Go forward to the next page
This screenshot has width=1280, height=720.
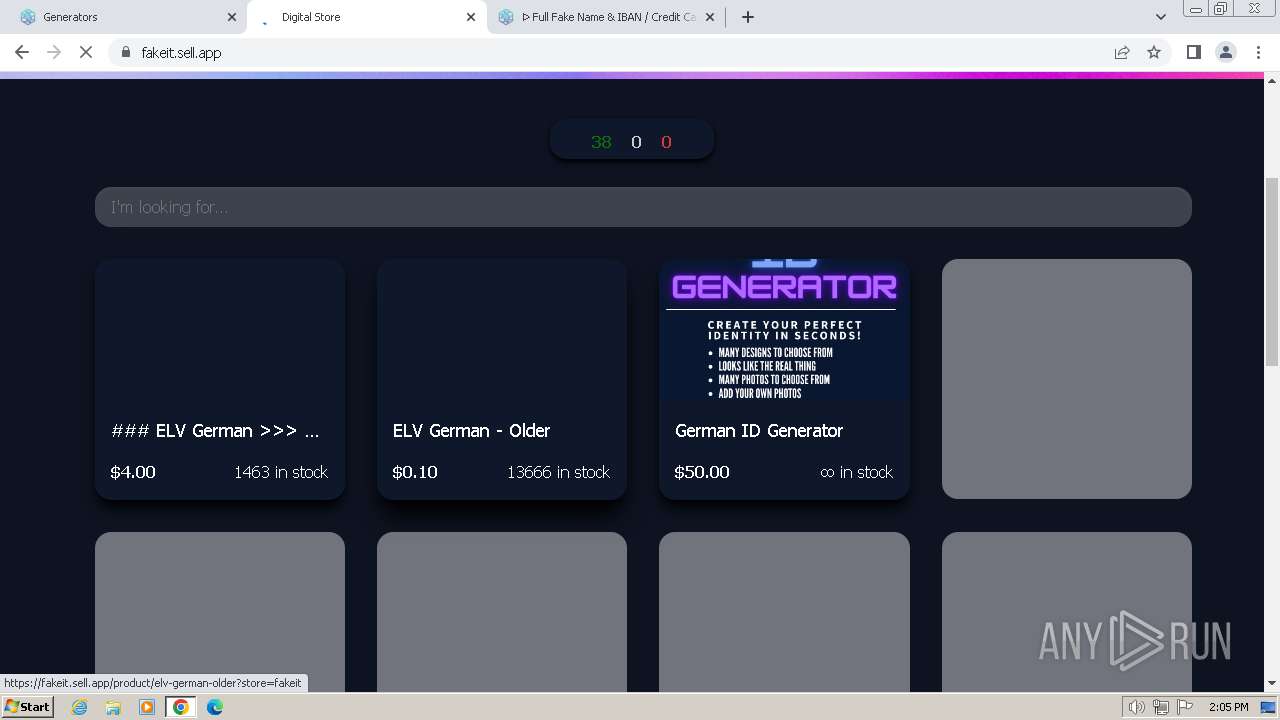click(x=54, y=52)
